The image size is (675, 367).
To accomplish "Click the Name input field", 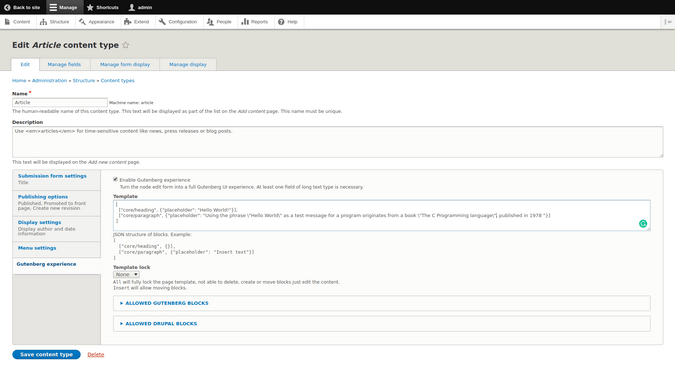I will tap(60, 102).
